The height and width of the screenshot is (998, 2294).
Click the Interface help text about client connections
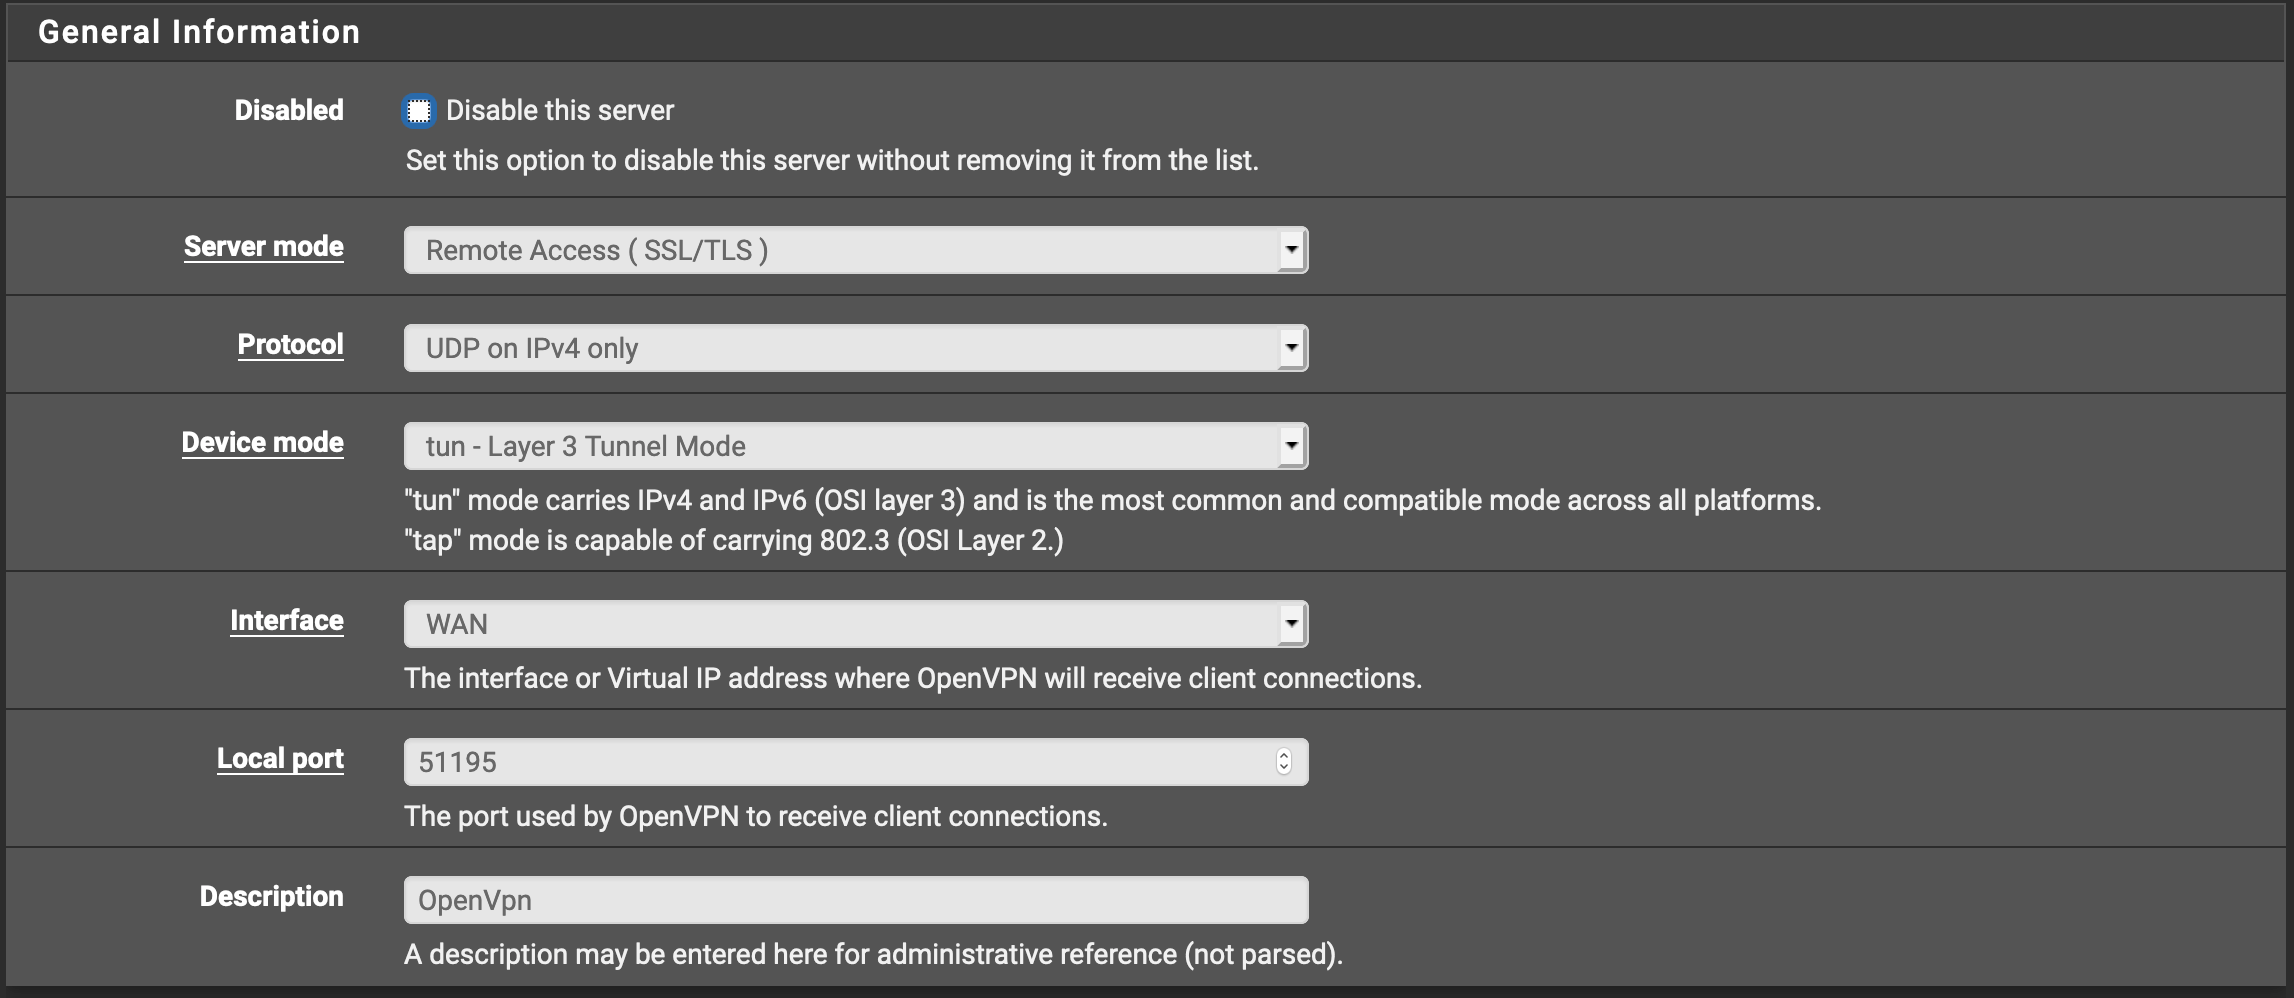(912, 679)
